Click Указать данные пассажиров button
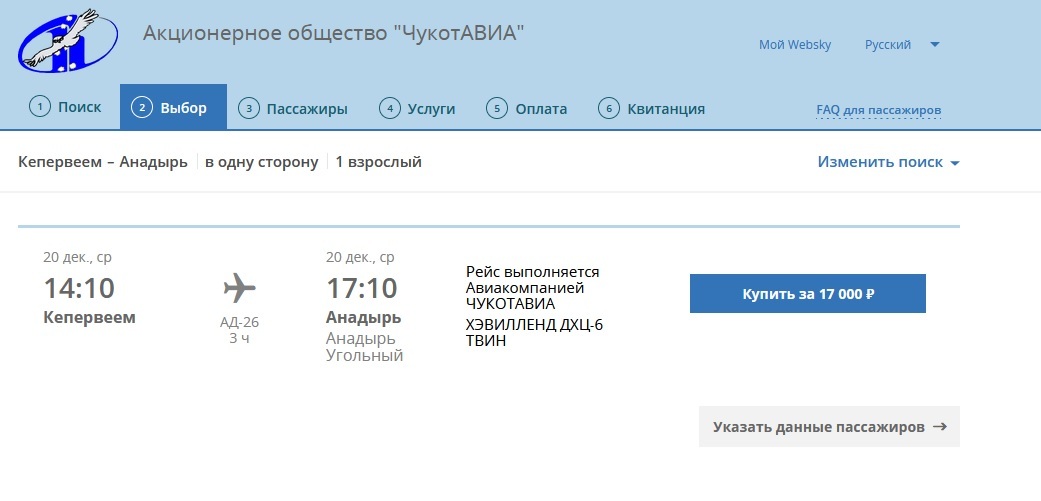Screen dimensions: 1041x501 tap(829, 426)
